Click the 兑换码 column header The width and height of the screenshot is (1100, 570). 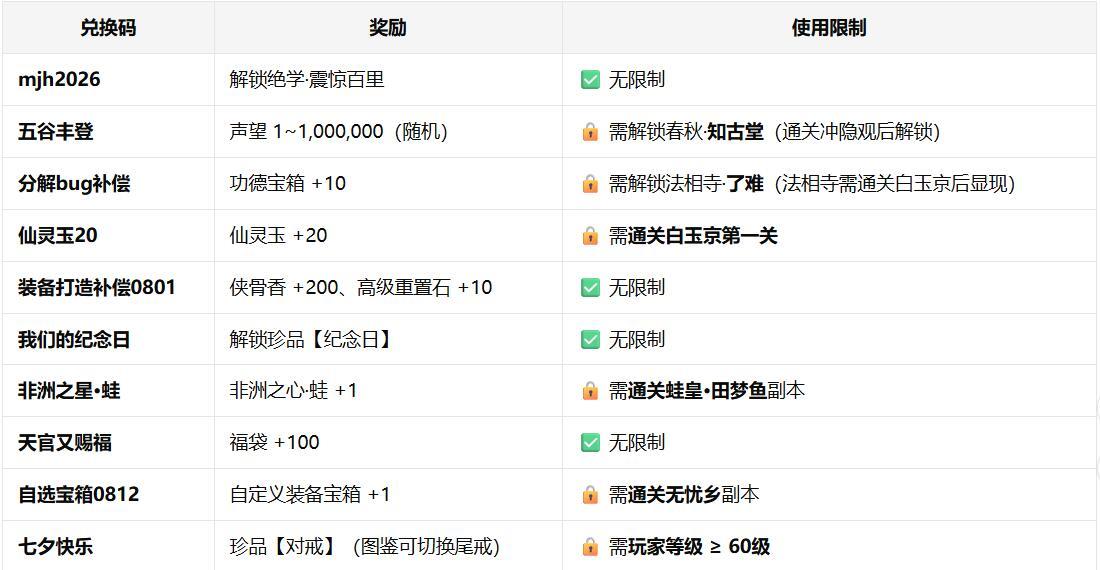[108, 28]
